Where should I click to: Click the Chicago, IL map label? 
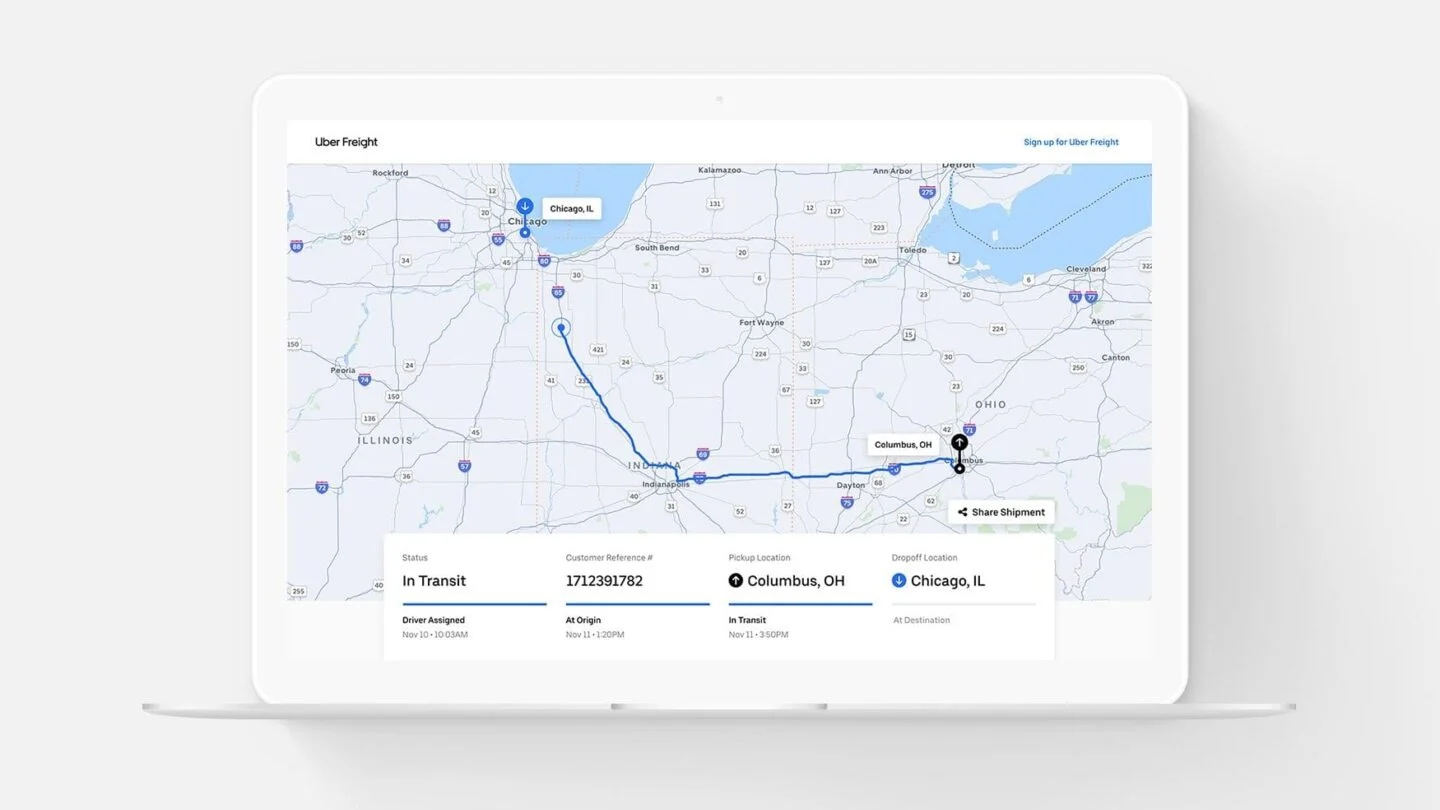click(572, 209)
